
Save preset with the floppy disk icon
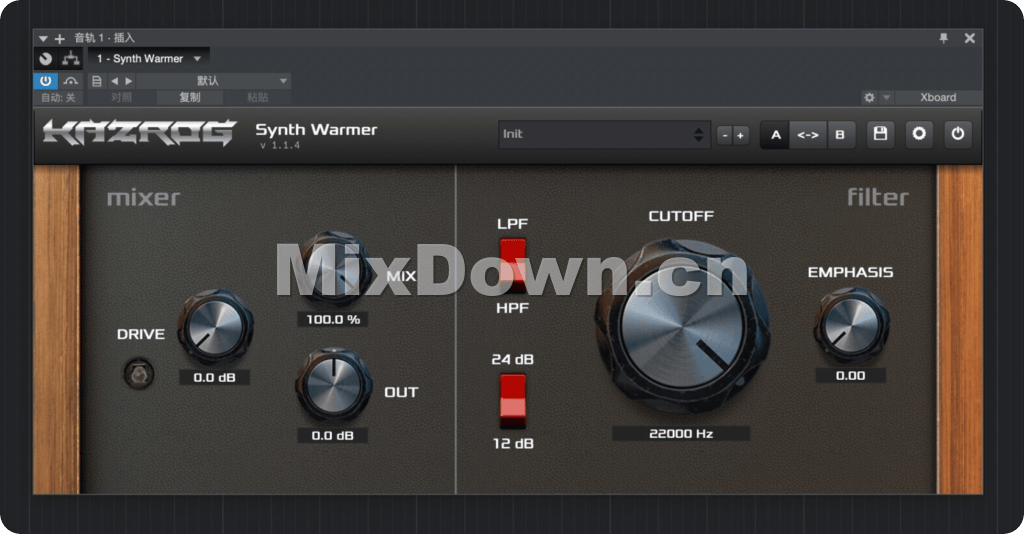880,134
